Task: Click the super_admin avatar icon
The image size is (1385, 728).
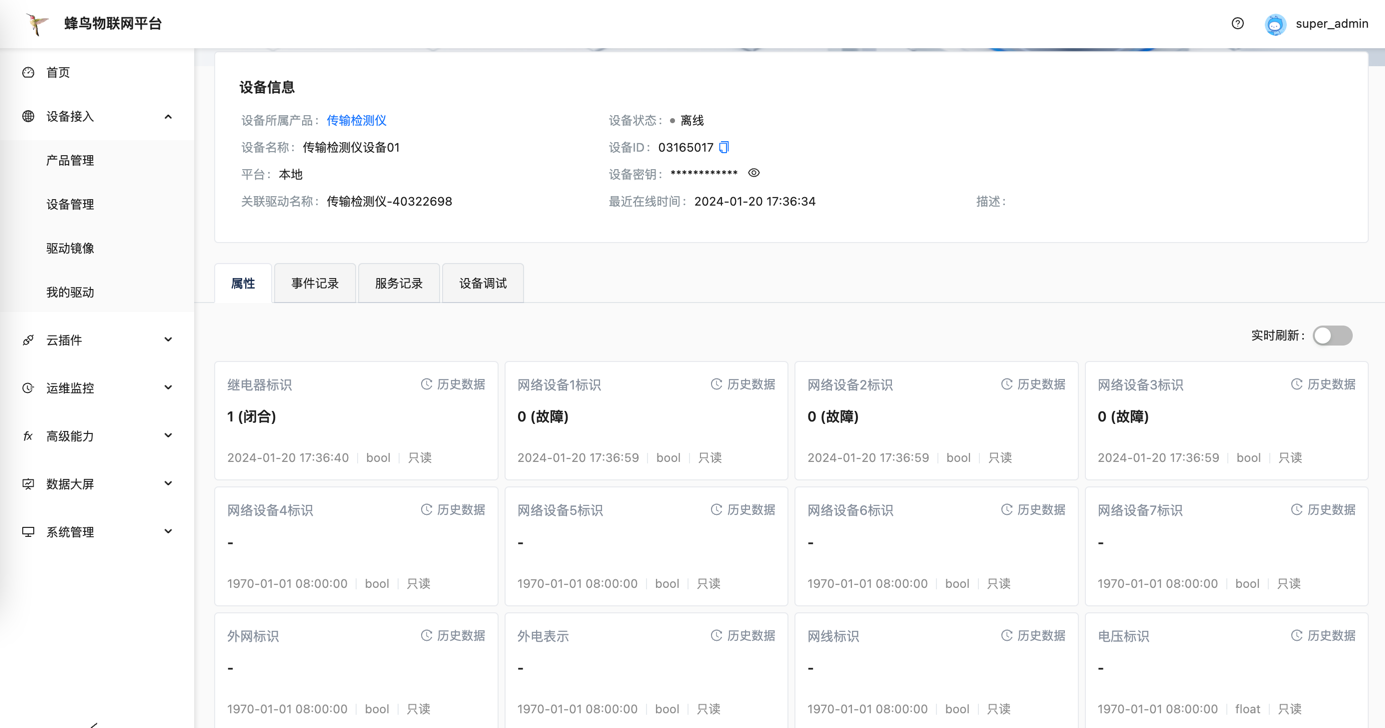Action: (x=1275, y=24)
